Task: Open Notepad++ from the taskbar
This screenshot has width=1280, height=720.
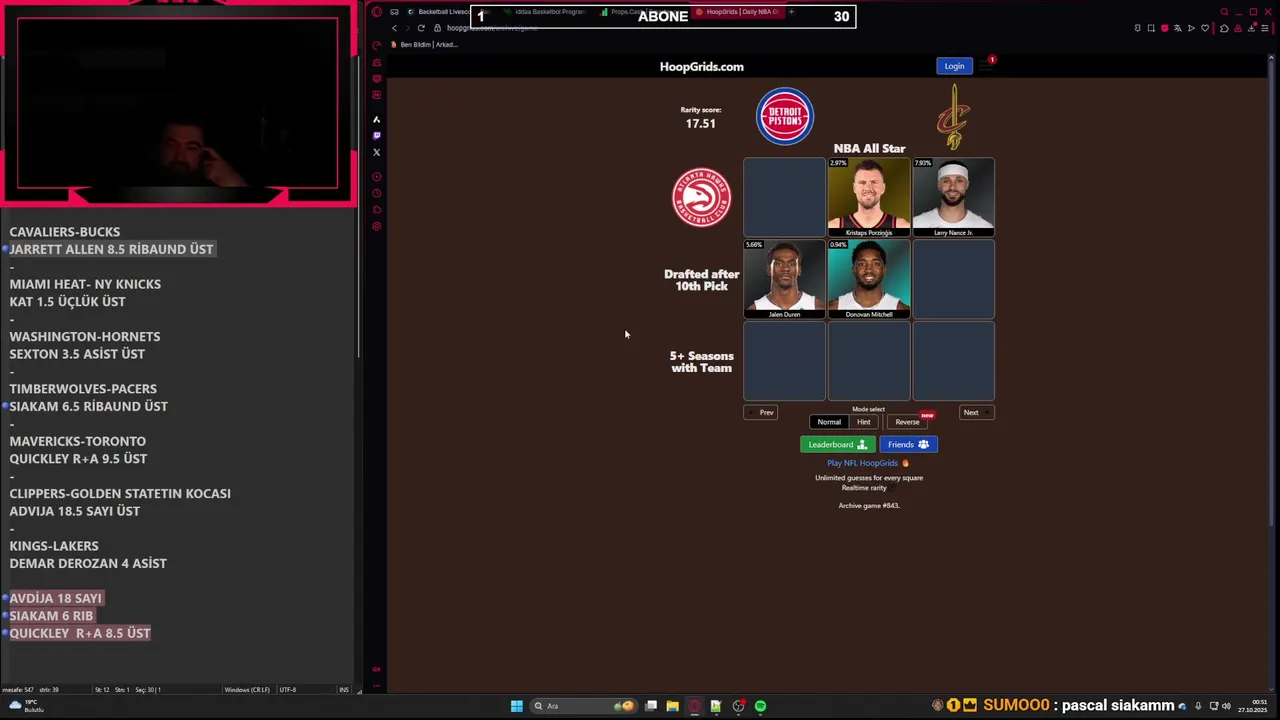Action: coord(716,706)
